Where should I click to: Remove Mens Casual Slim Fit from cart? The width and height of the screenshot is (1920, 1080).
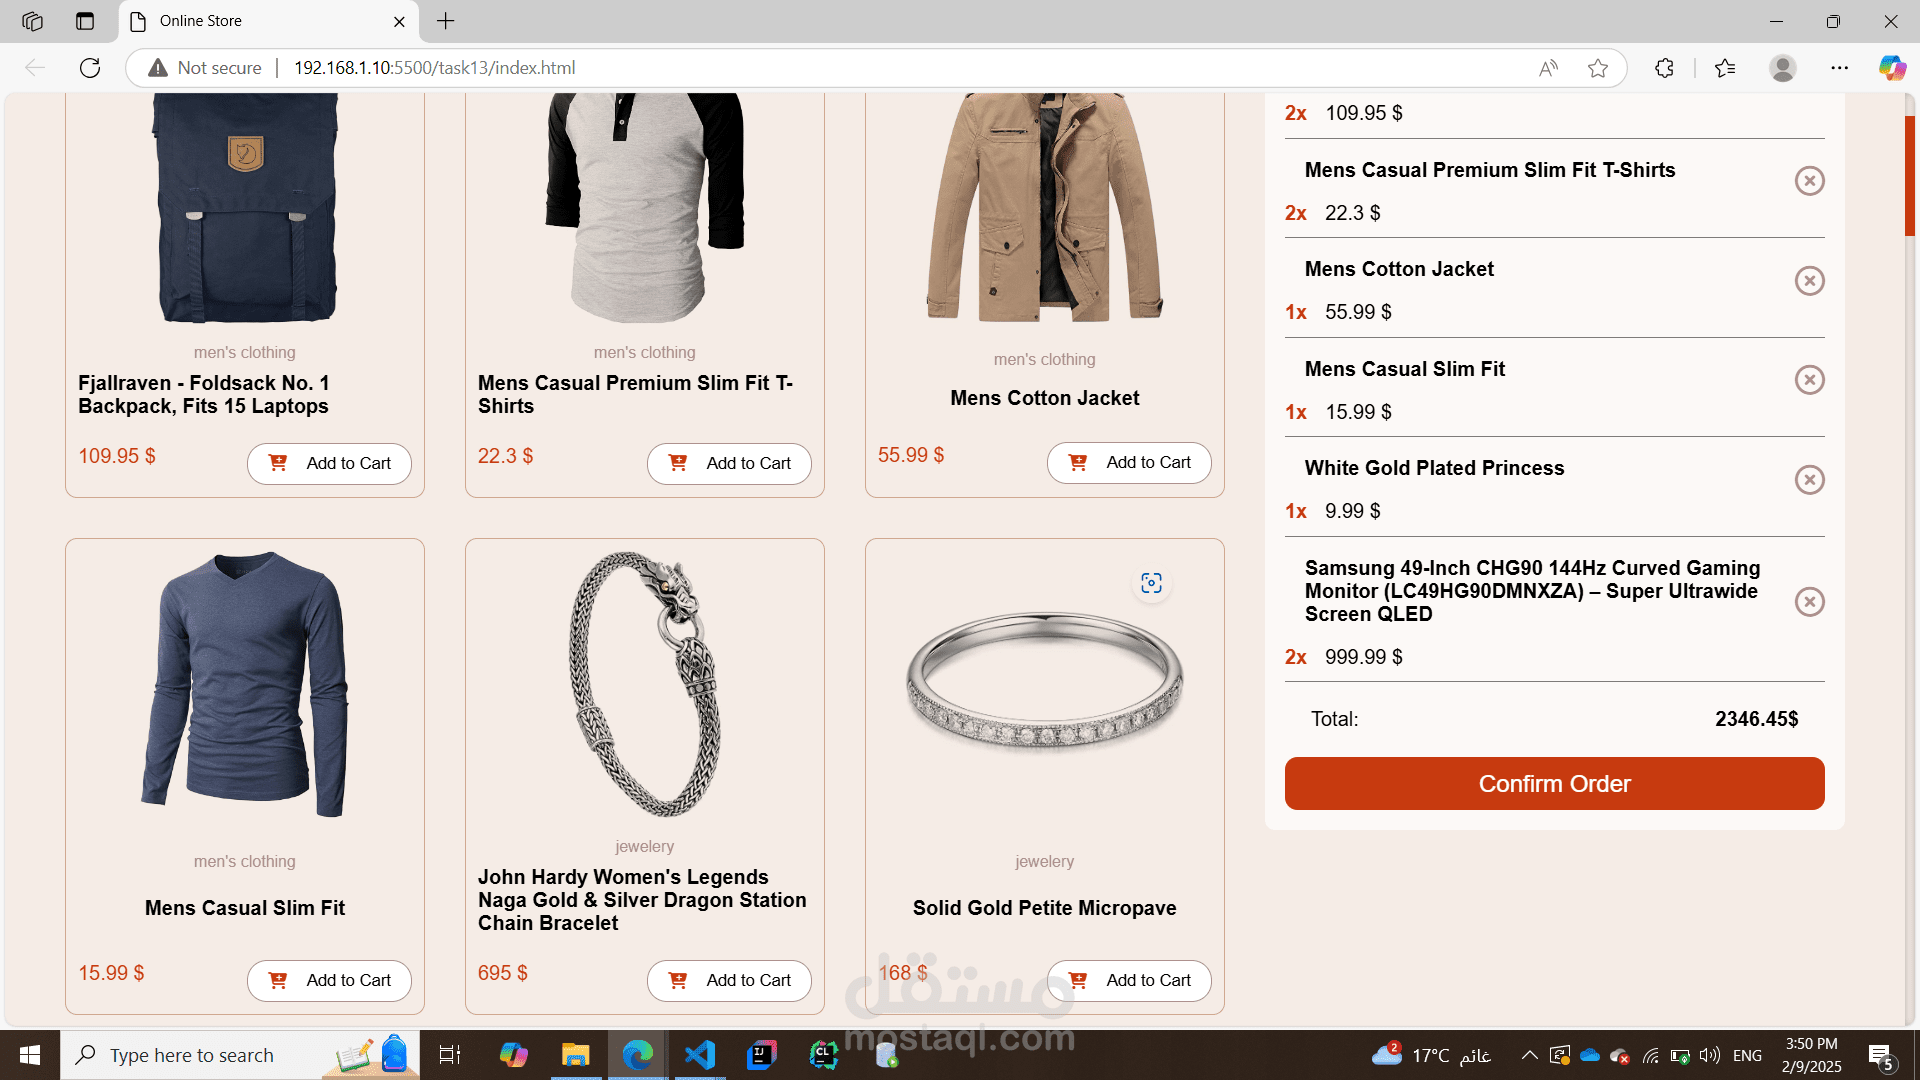click(1809, 380)
